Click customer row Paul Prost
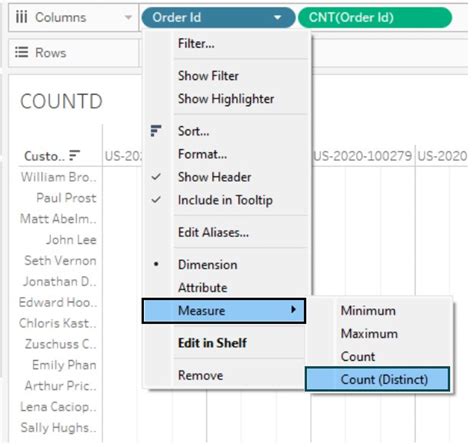The width and height of the screenshot is (474, 447). pyautogui.click(x=66, y=198)
